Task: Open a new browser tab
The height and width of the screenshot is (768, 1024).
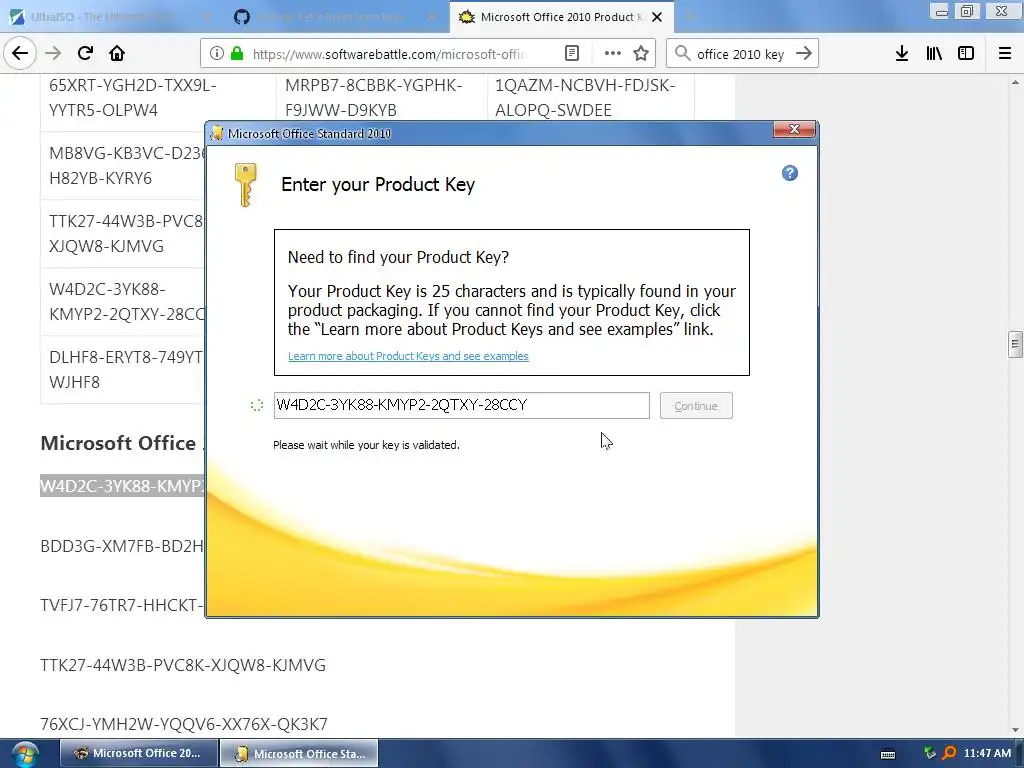Action: click(x=690, y=17)
